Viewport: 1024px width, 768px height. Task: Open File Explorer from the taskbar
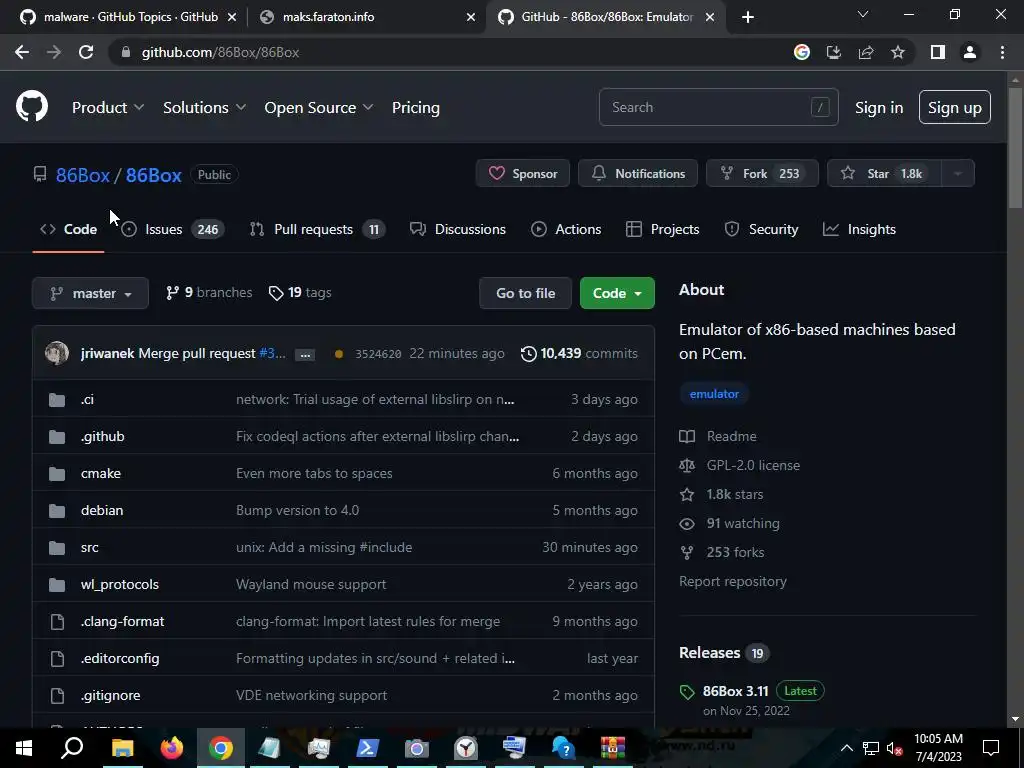122,748
